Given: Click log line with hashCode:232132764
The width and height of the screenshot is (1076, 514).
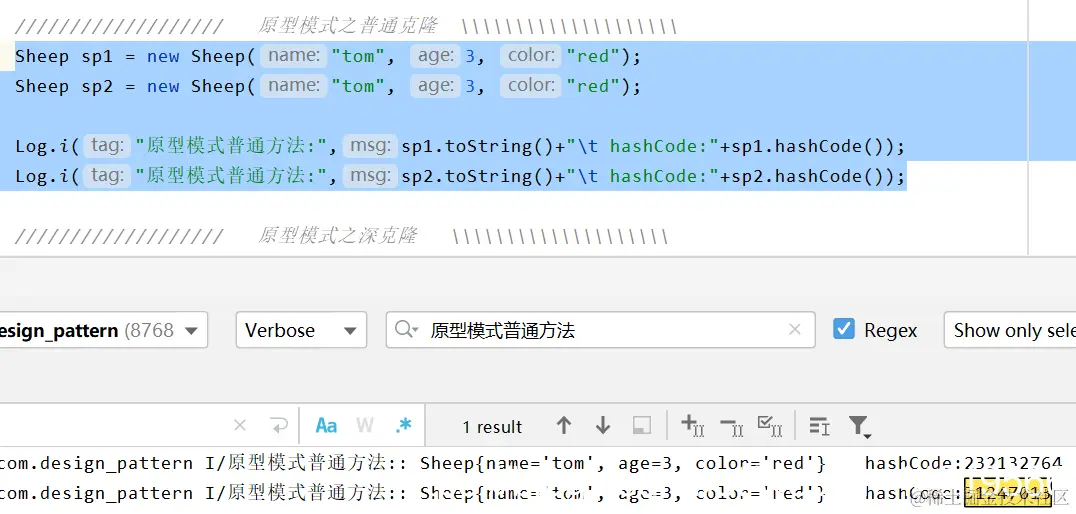Looking at the screenshot, I should (531, 463).
